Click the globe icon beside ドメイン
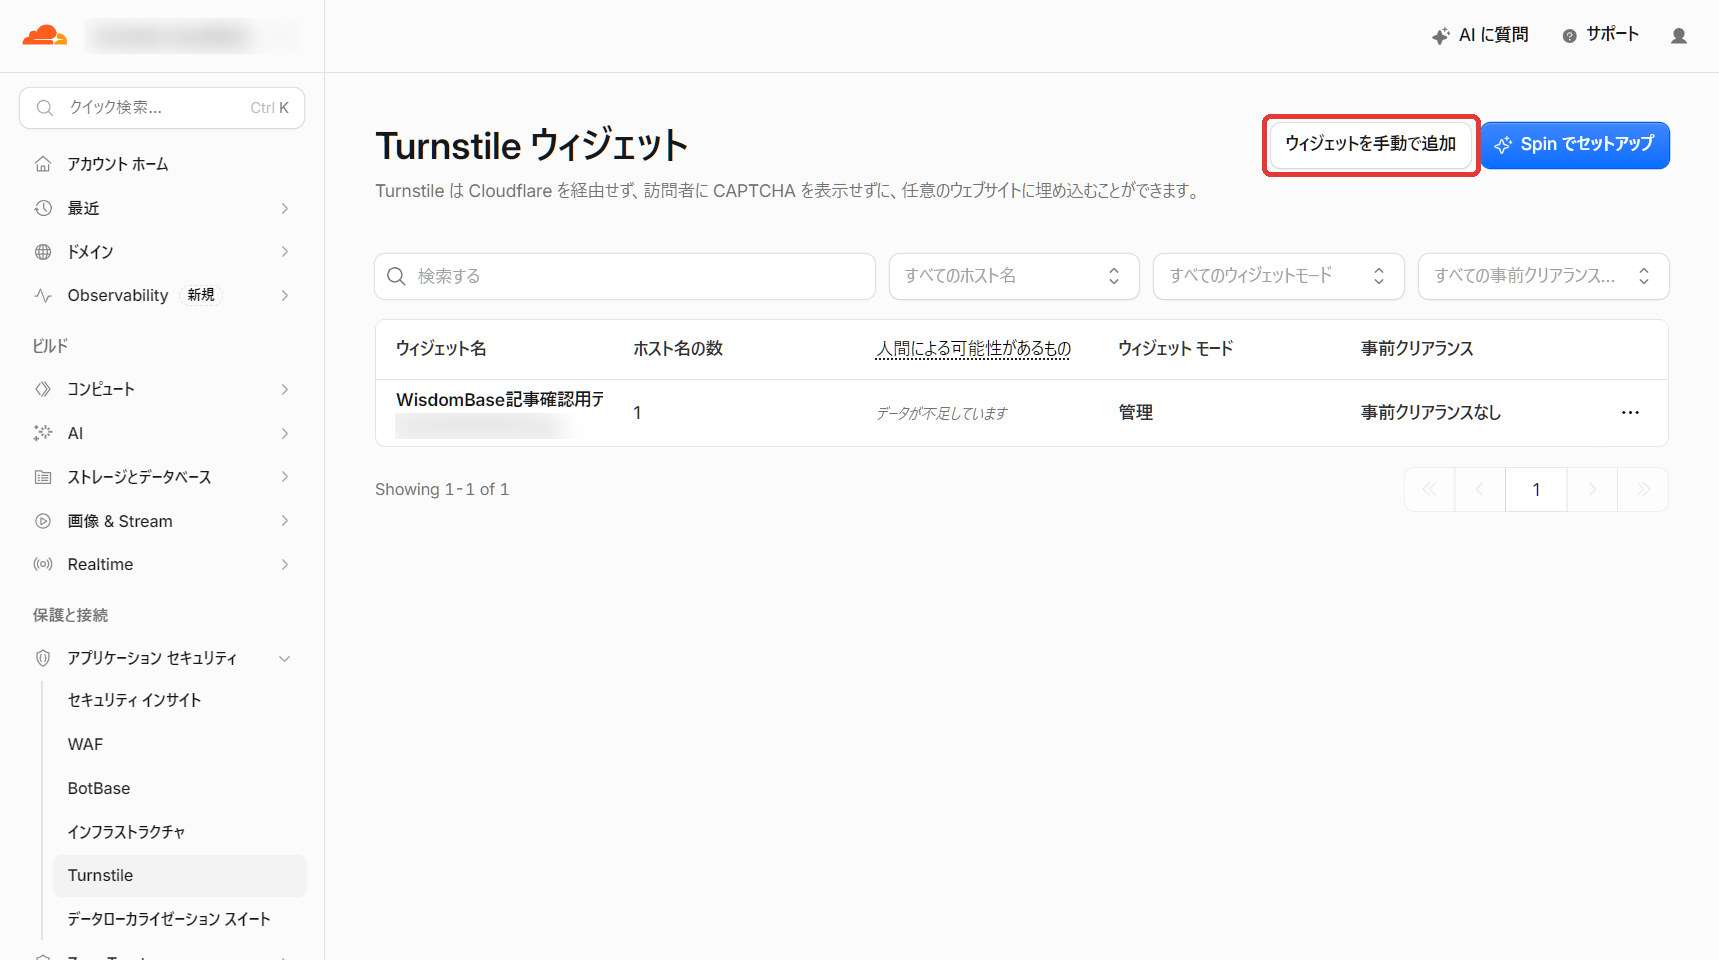Viewport: 1719px width, 960px height. (43, 252)
